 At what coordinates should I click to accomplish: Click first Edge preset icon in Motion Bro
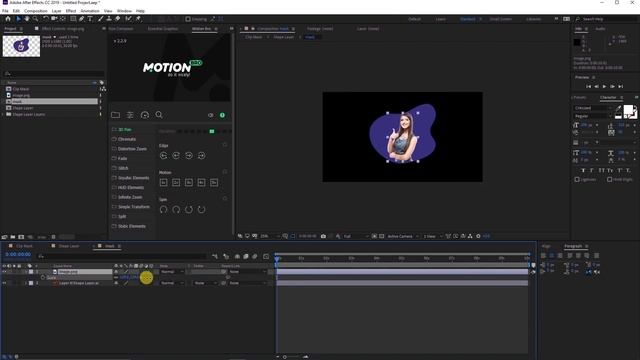tap(163, 156)
